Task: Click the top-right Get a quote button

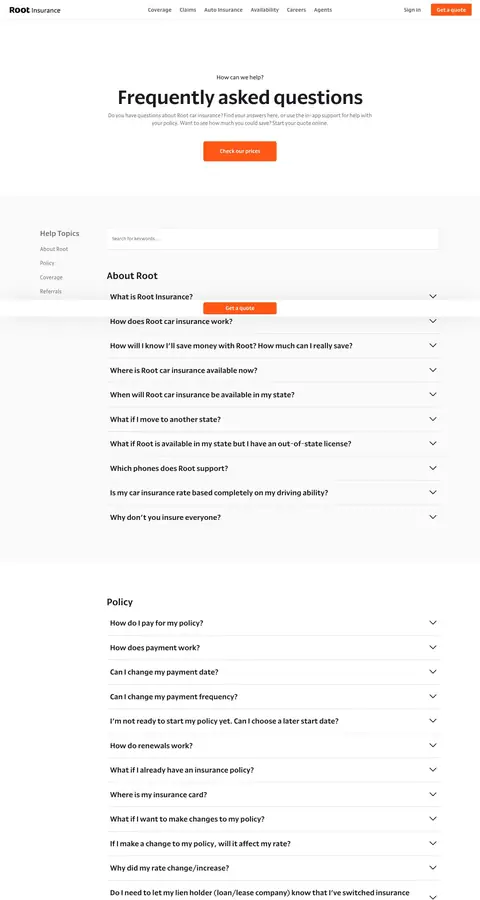Action: pos(451,10)
